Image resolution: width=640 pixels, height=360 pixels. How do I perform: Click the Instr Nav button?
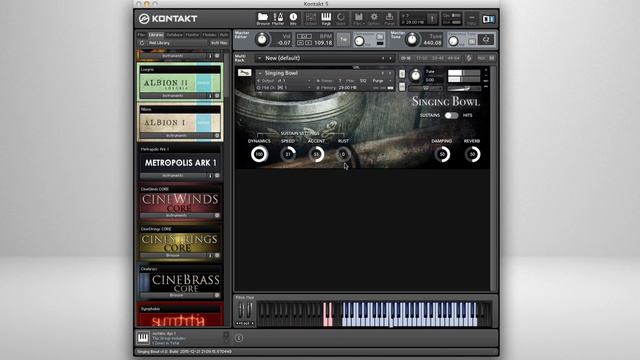219,43
